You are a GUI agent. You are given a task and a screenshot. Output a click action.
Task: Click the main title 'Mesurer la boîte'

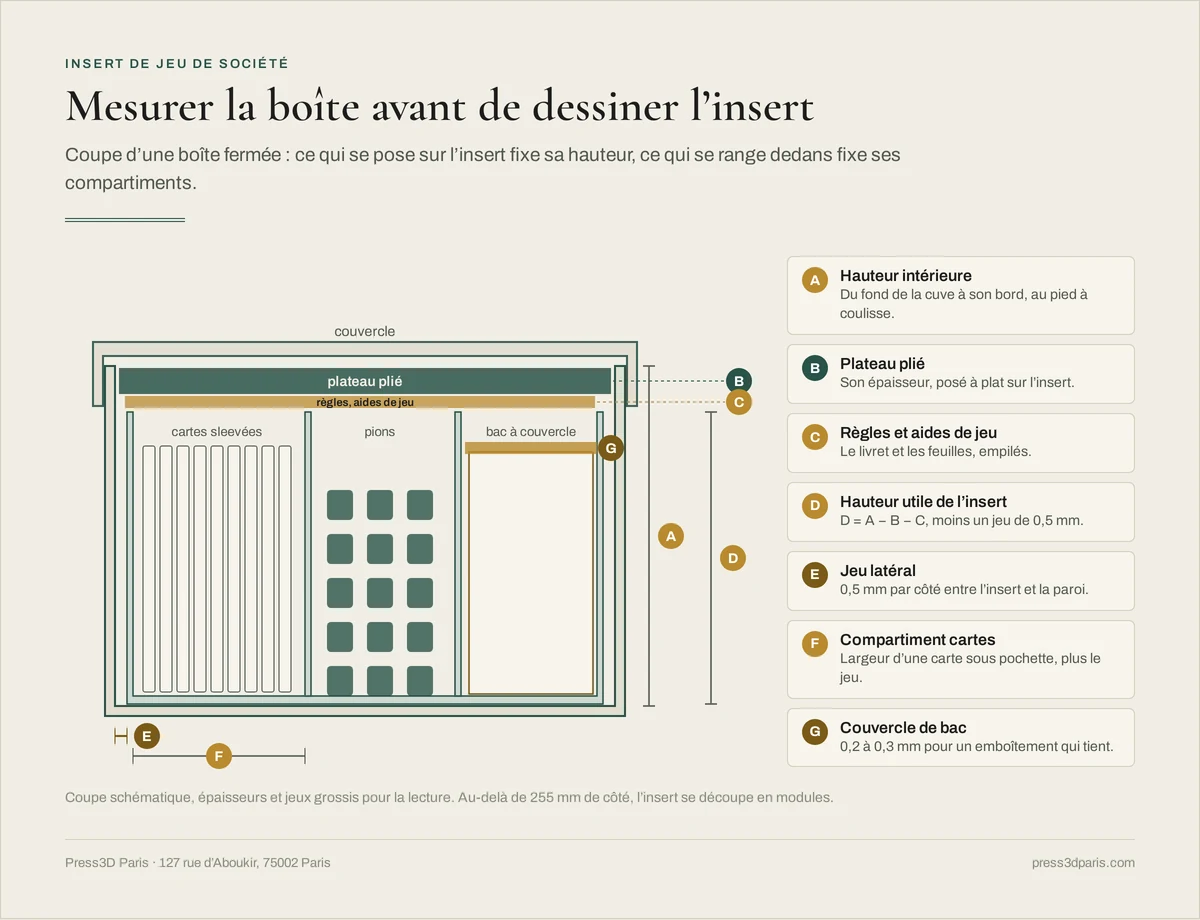440,105
